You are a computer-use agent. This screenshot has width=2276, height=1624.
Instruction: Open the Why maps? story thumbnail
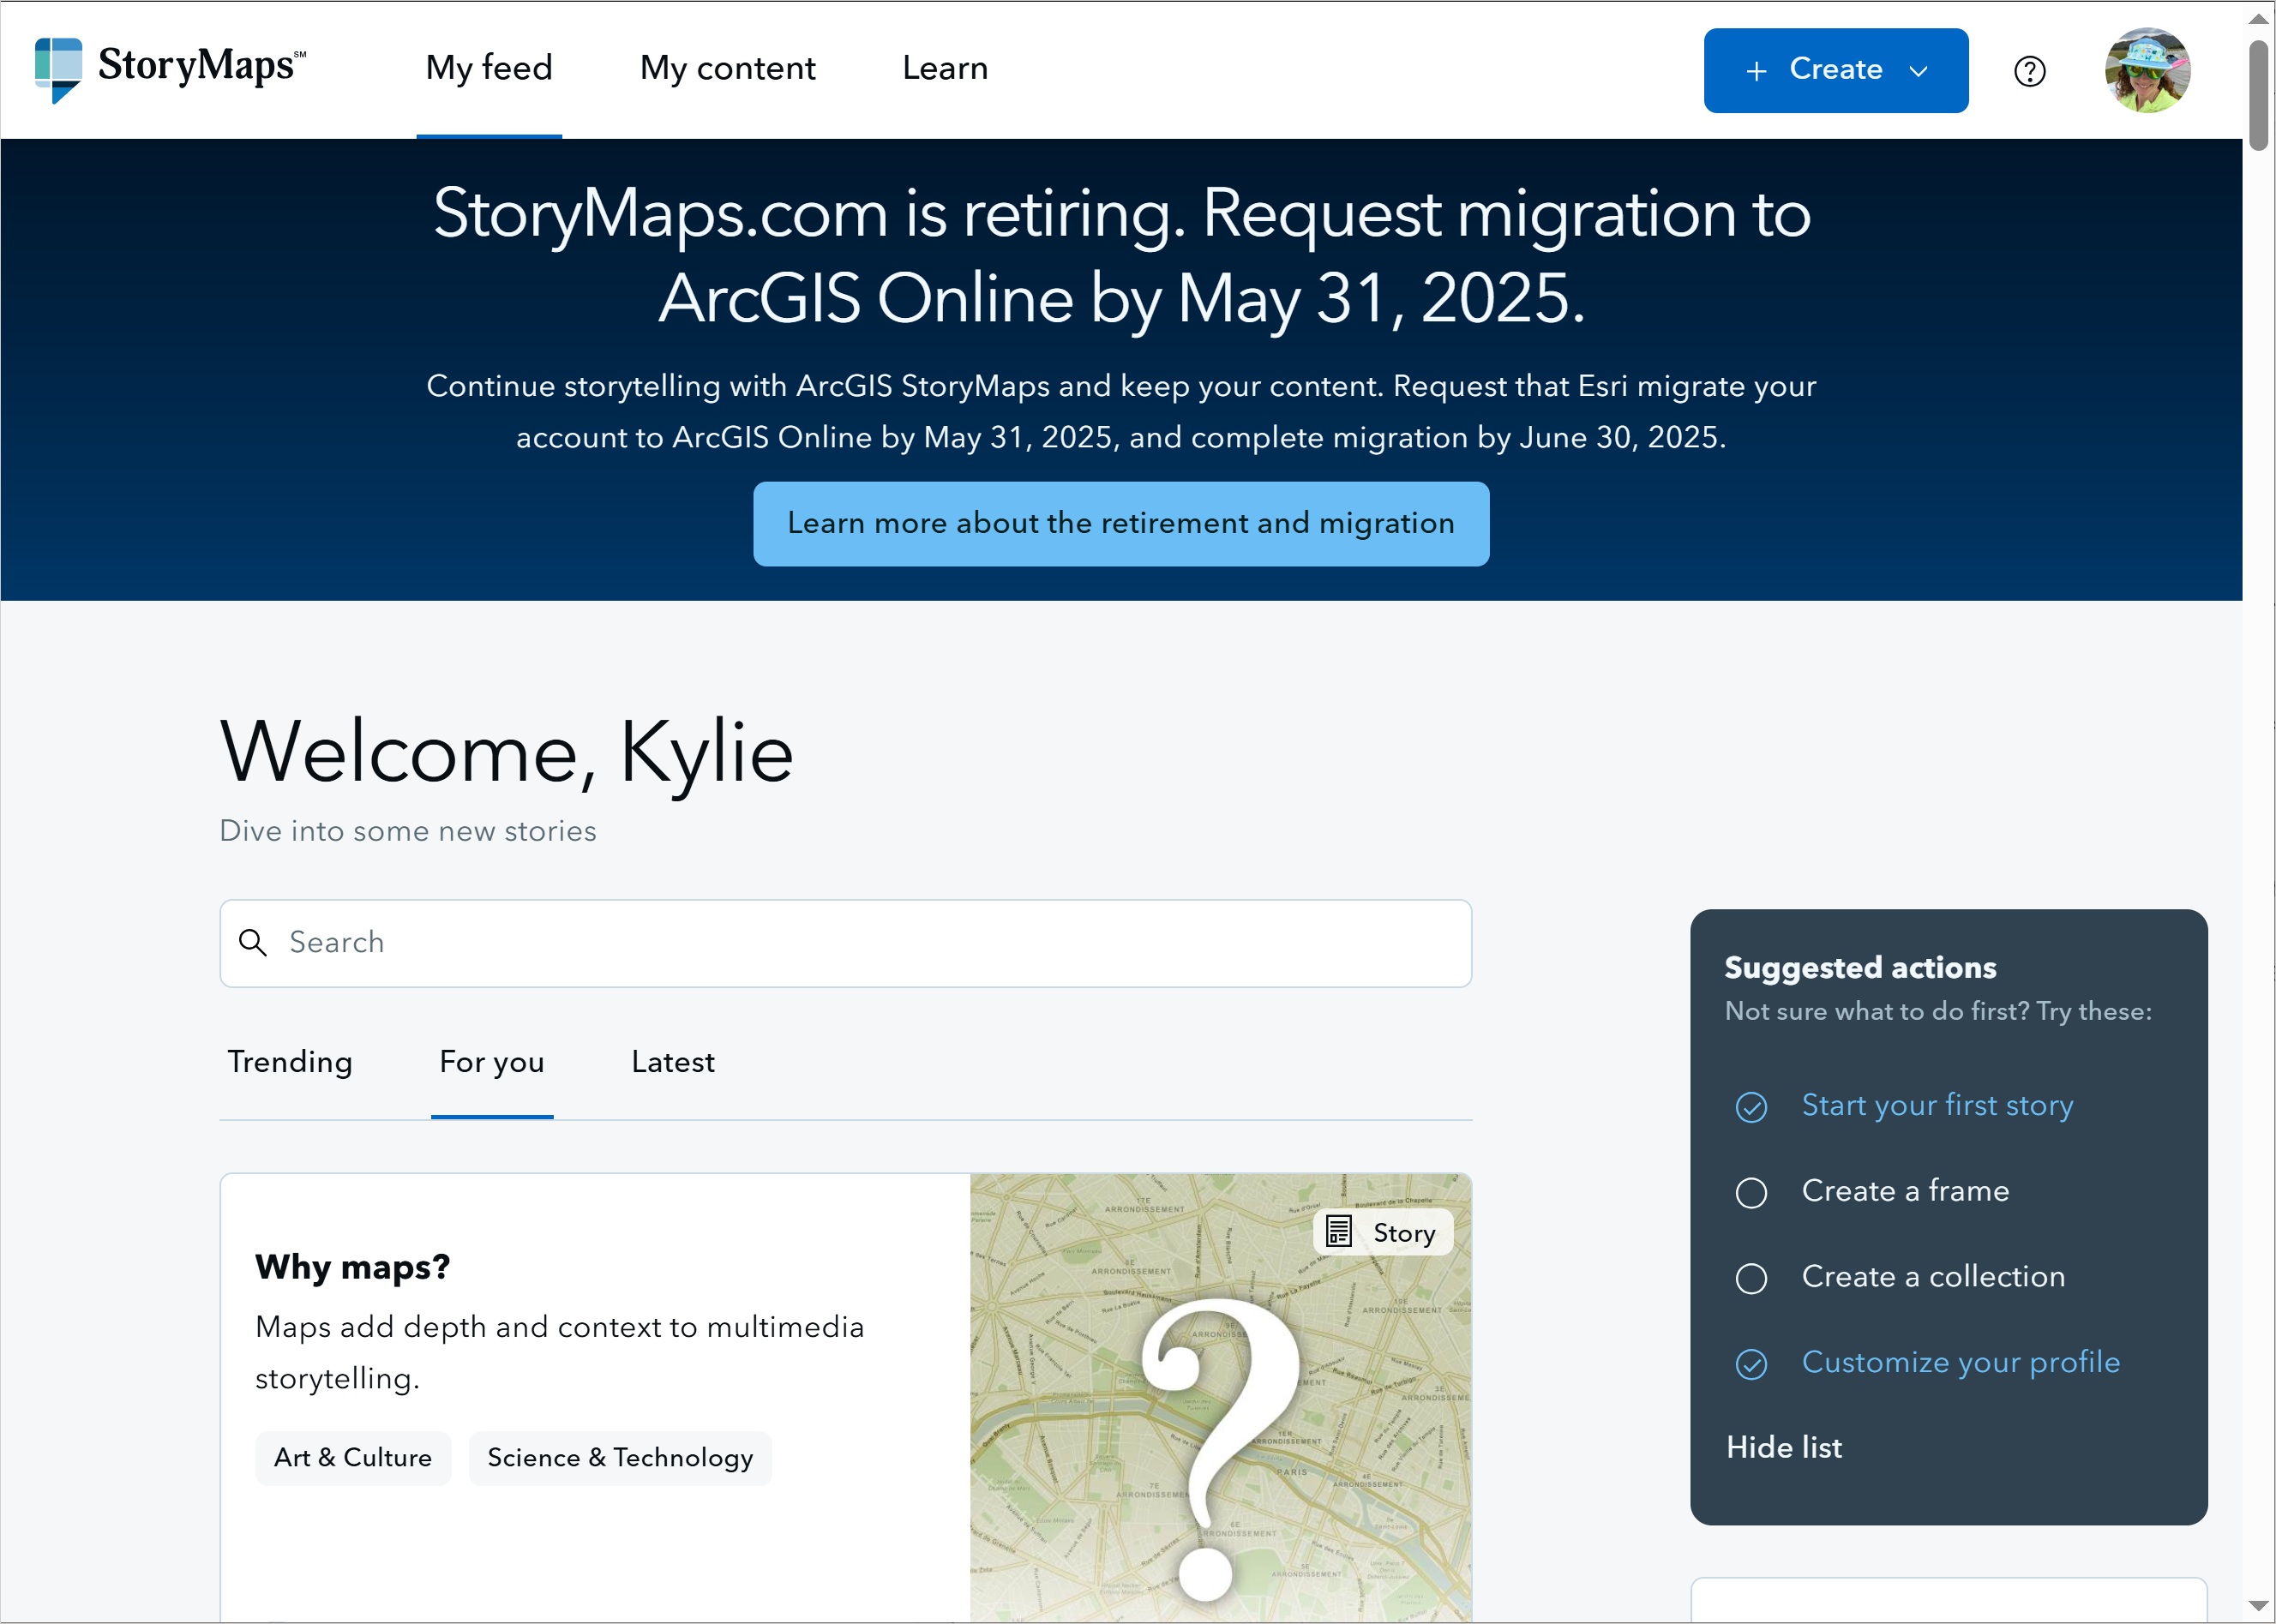point(1220,1398)
